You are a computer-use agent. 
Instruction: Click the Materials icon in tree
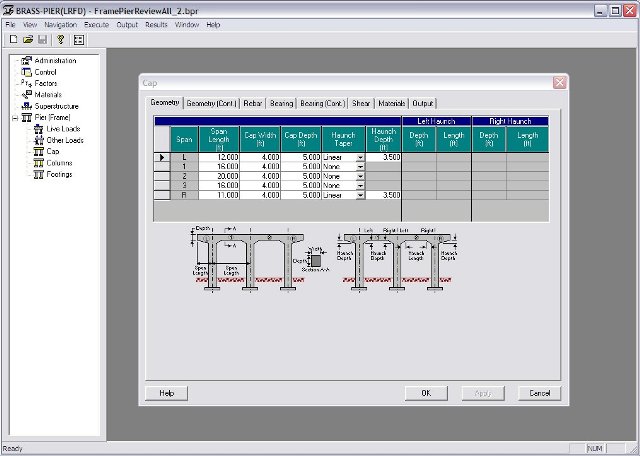27,95
